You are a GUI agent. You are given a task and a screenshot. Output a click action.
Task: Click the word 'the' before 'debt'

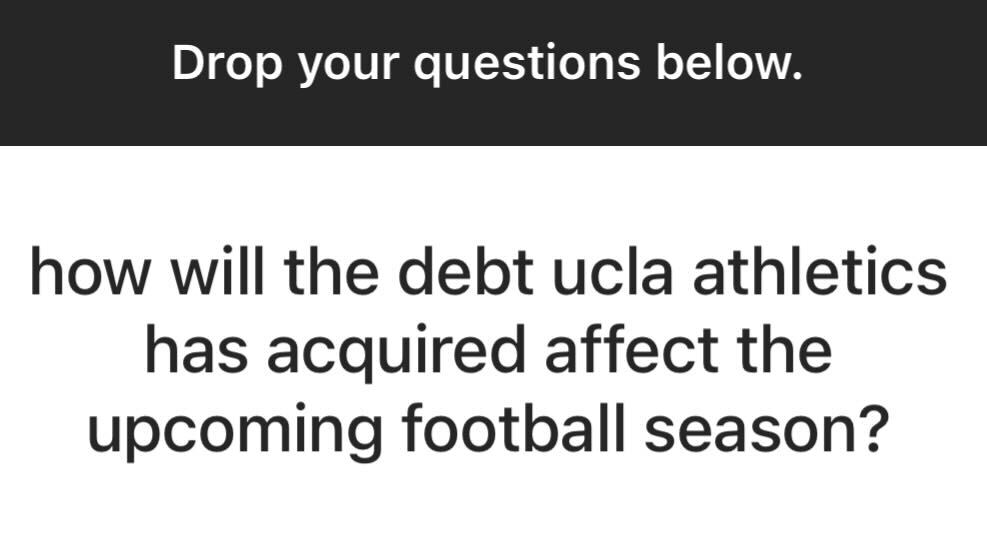pos(331,271)
